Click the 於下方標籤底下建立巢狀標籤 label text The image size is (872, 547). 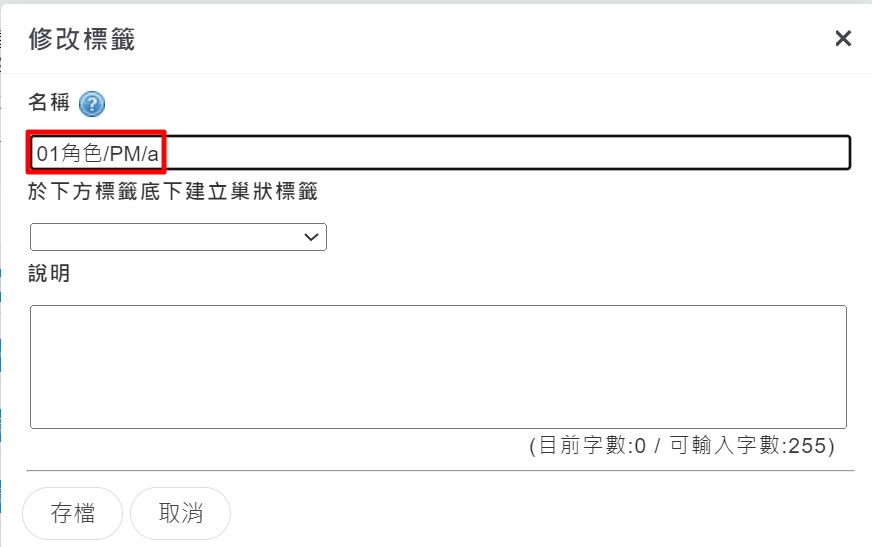click(173, 192)
